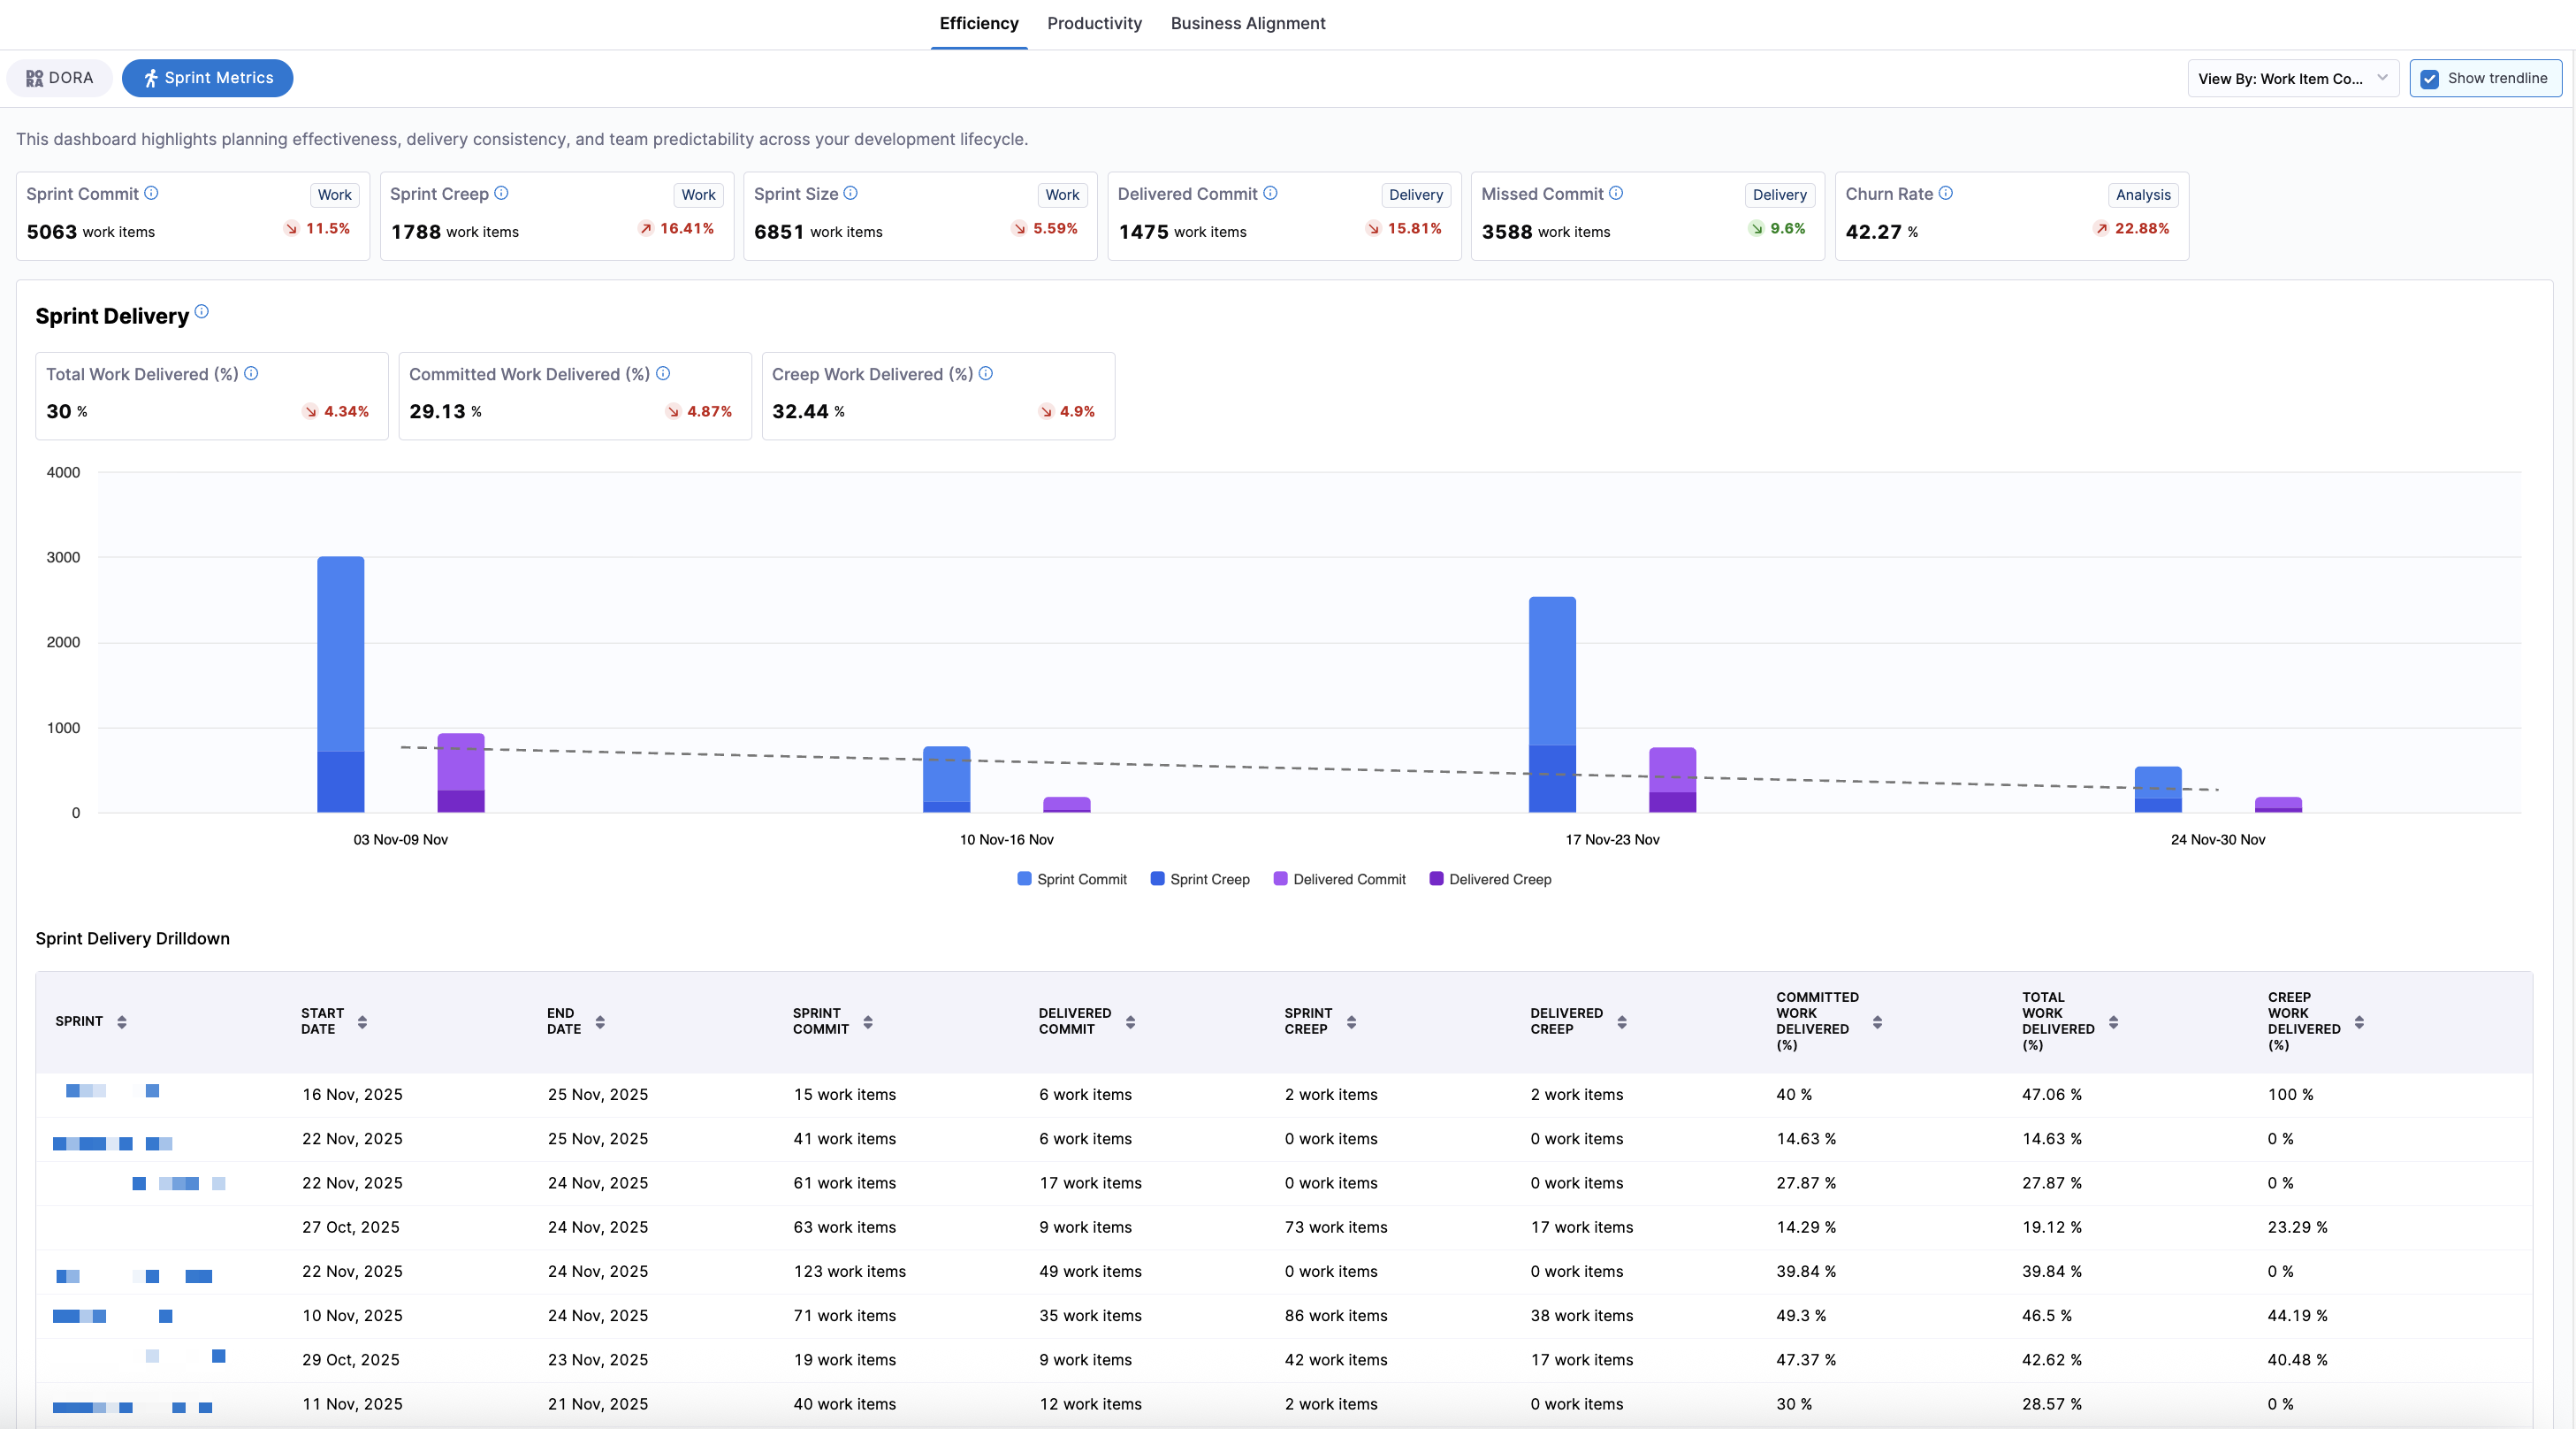
Task: Select the DORA metrics button
Action: (x=59, y=78)
